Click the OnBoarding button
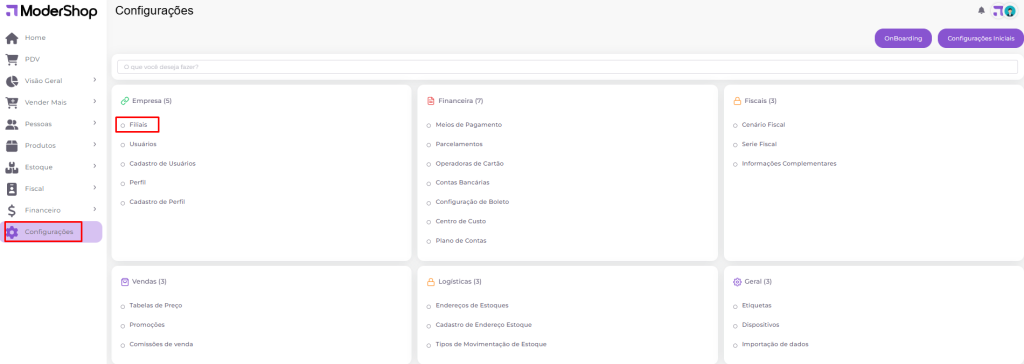Viewport: 1024px width, 364px height. [903, 39]
